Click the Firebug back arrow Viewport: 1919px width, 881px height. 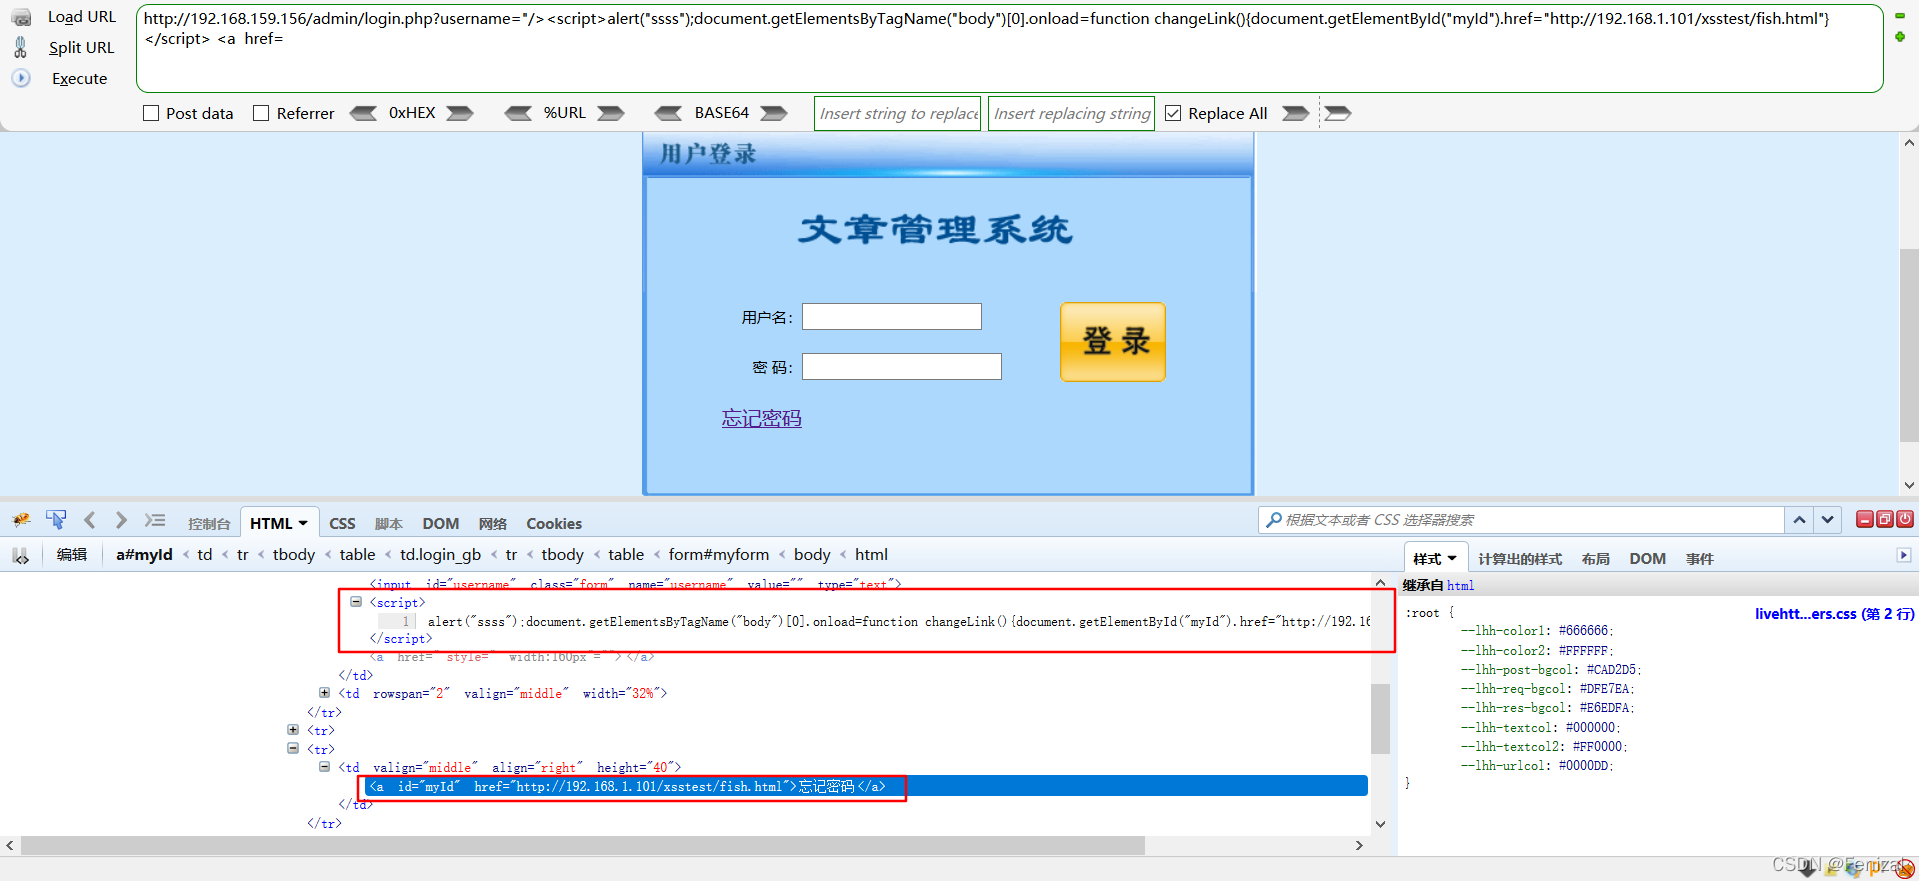coord(90,520)
